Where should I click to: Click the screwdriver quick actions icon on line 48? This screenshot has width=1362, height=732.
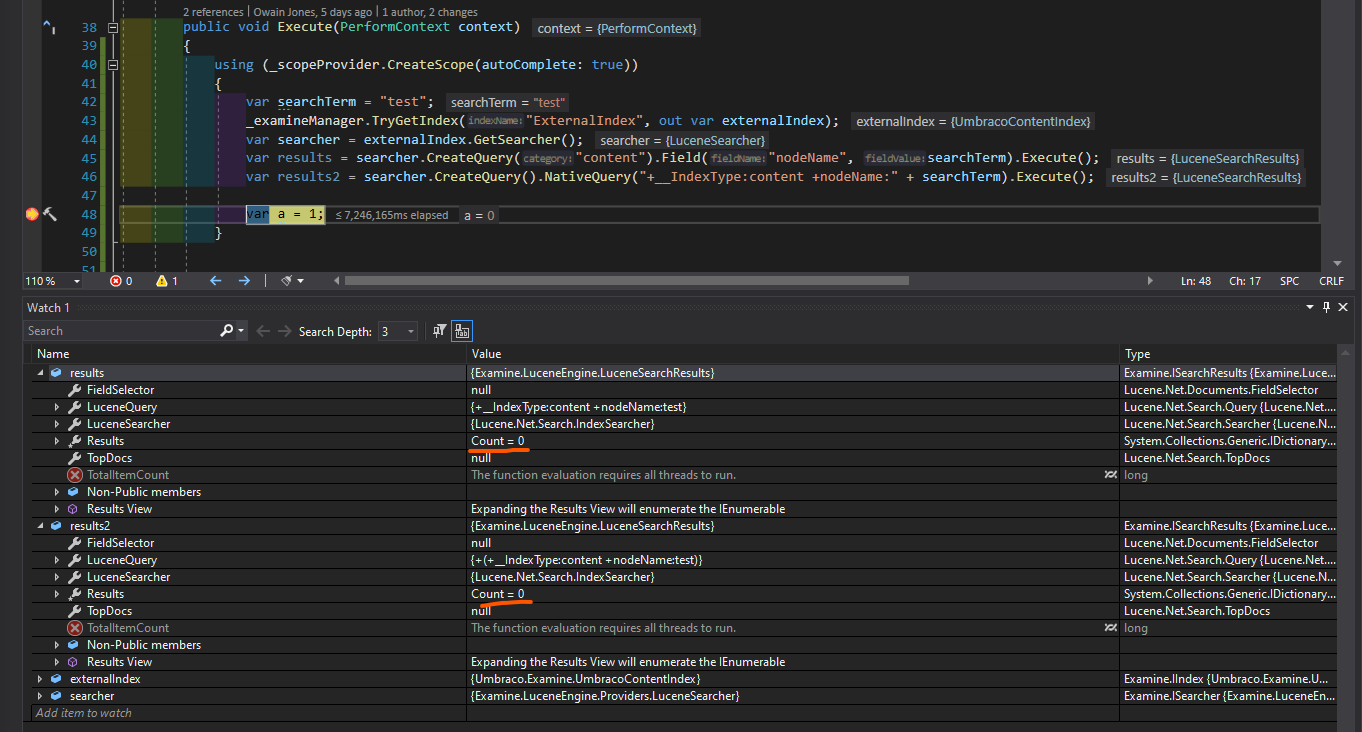pos(49,215)
